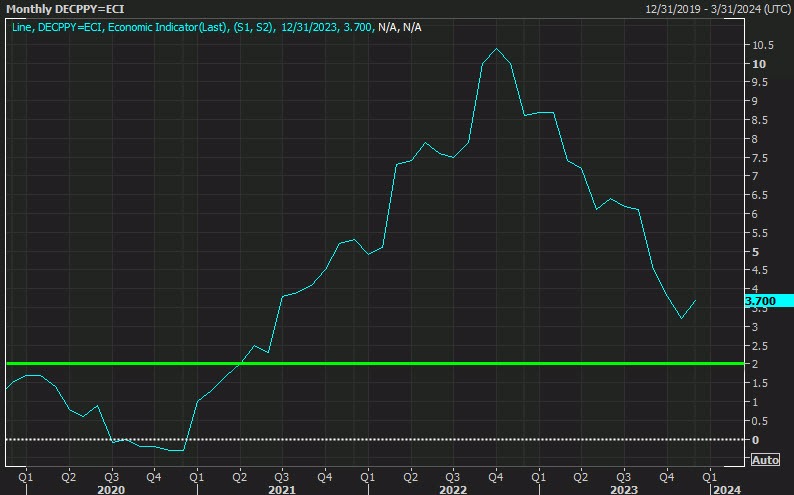Screen dimensions: 794x495
Task: Click the final Q1 label before 2024
Action: pyautogui.click(x=710, y=476)
